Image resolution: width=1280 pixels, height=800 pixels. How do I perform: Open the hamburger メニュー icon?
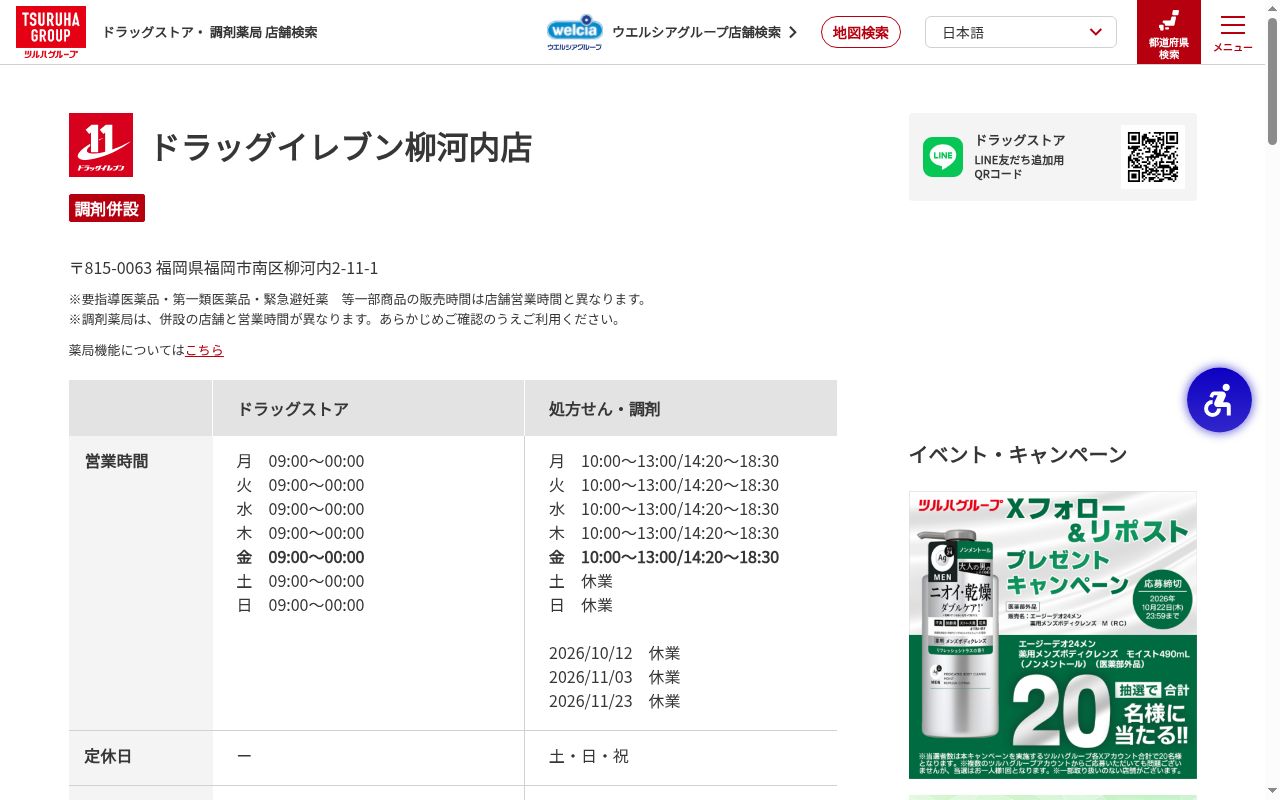[x=1233, y=32]
